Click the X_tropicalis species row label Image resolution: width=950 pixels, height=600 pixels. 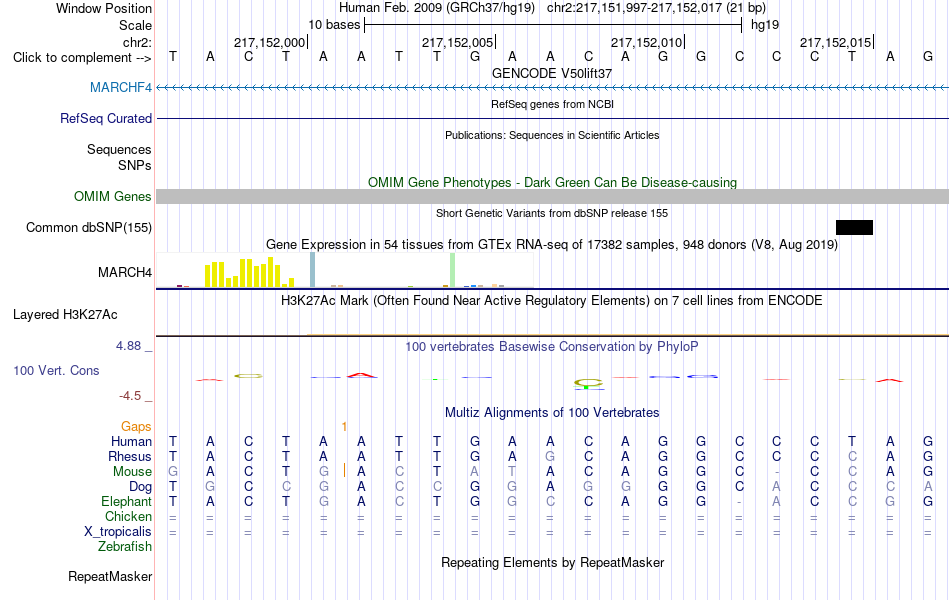tap(118, 532)
